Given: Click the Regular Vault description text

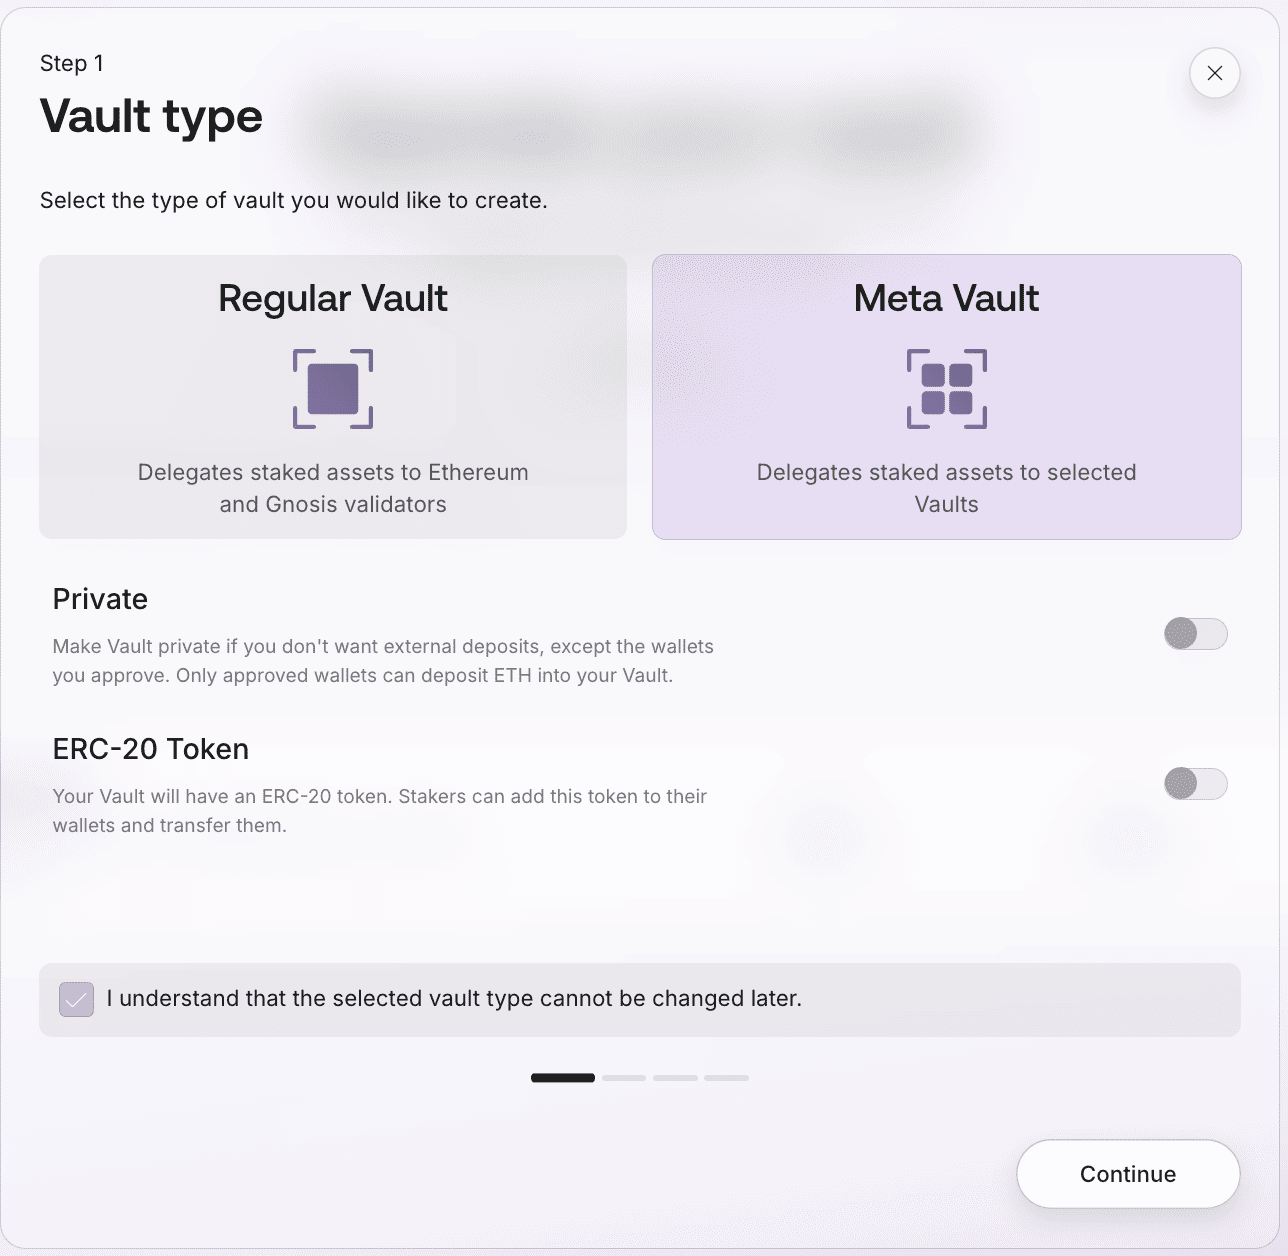Looking at the screenshot, I should [x=333, y=488].
